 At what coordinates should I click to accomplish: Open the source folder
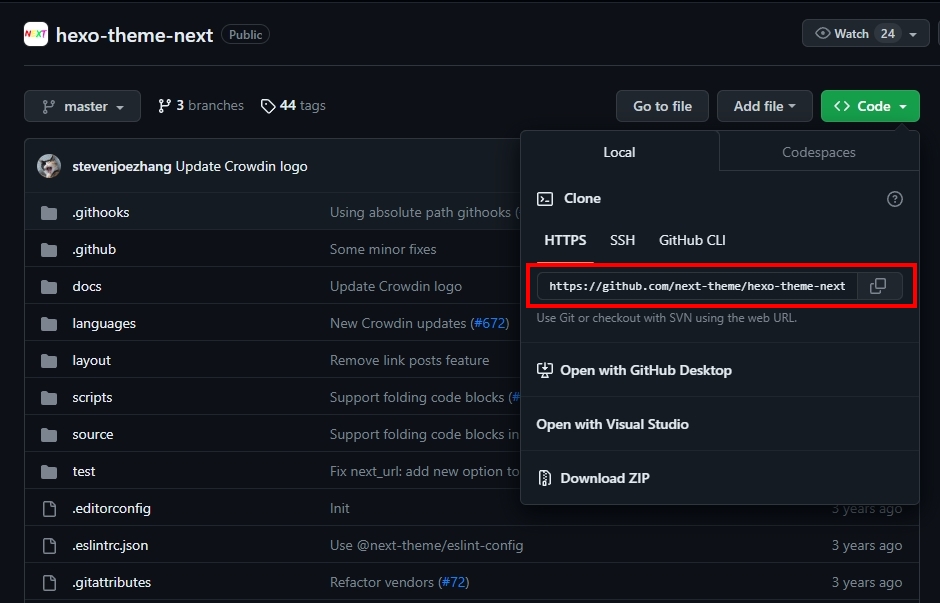(93, 435)
